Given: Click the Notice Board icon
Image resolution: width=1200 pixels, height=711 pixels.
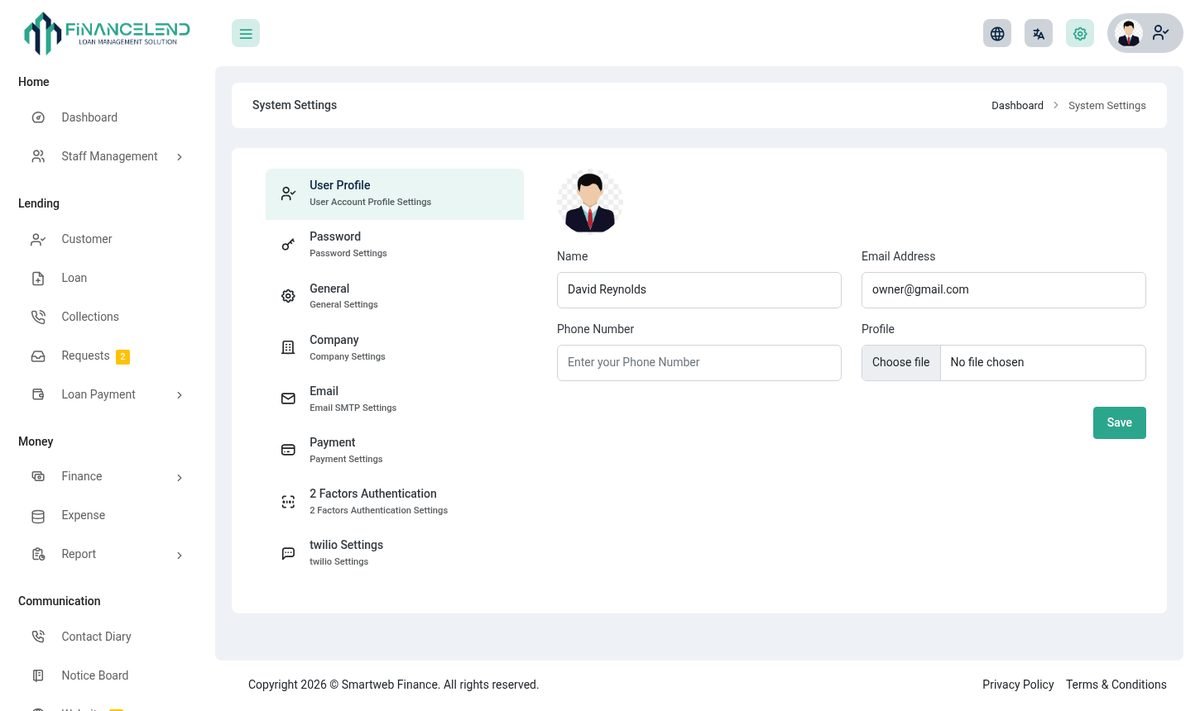Looking at the screenshot, I should pyautogui.click(x=38, y=676).
